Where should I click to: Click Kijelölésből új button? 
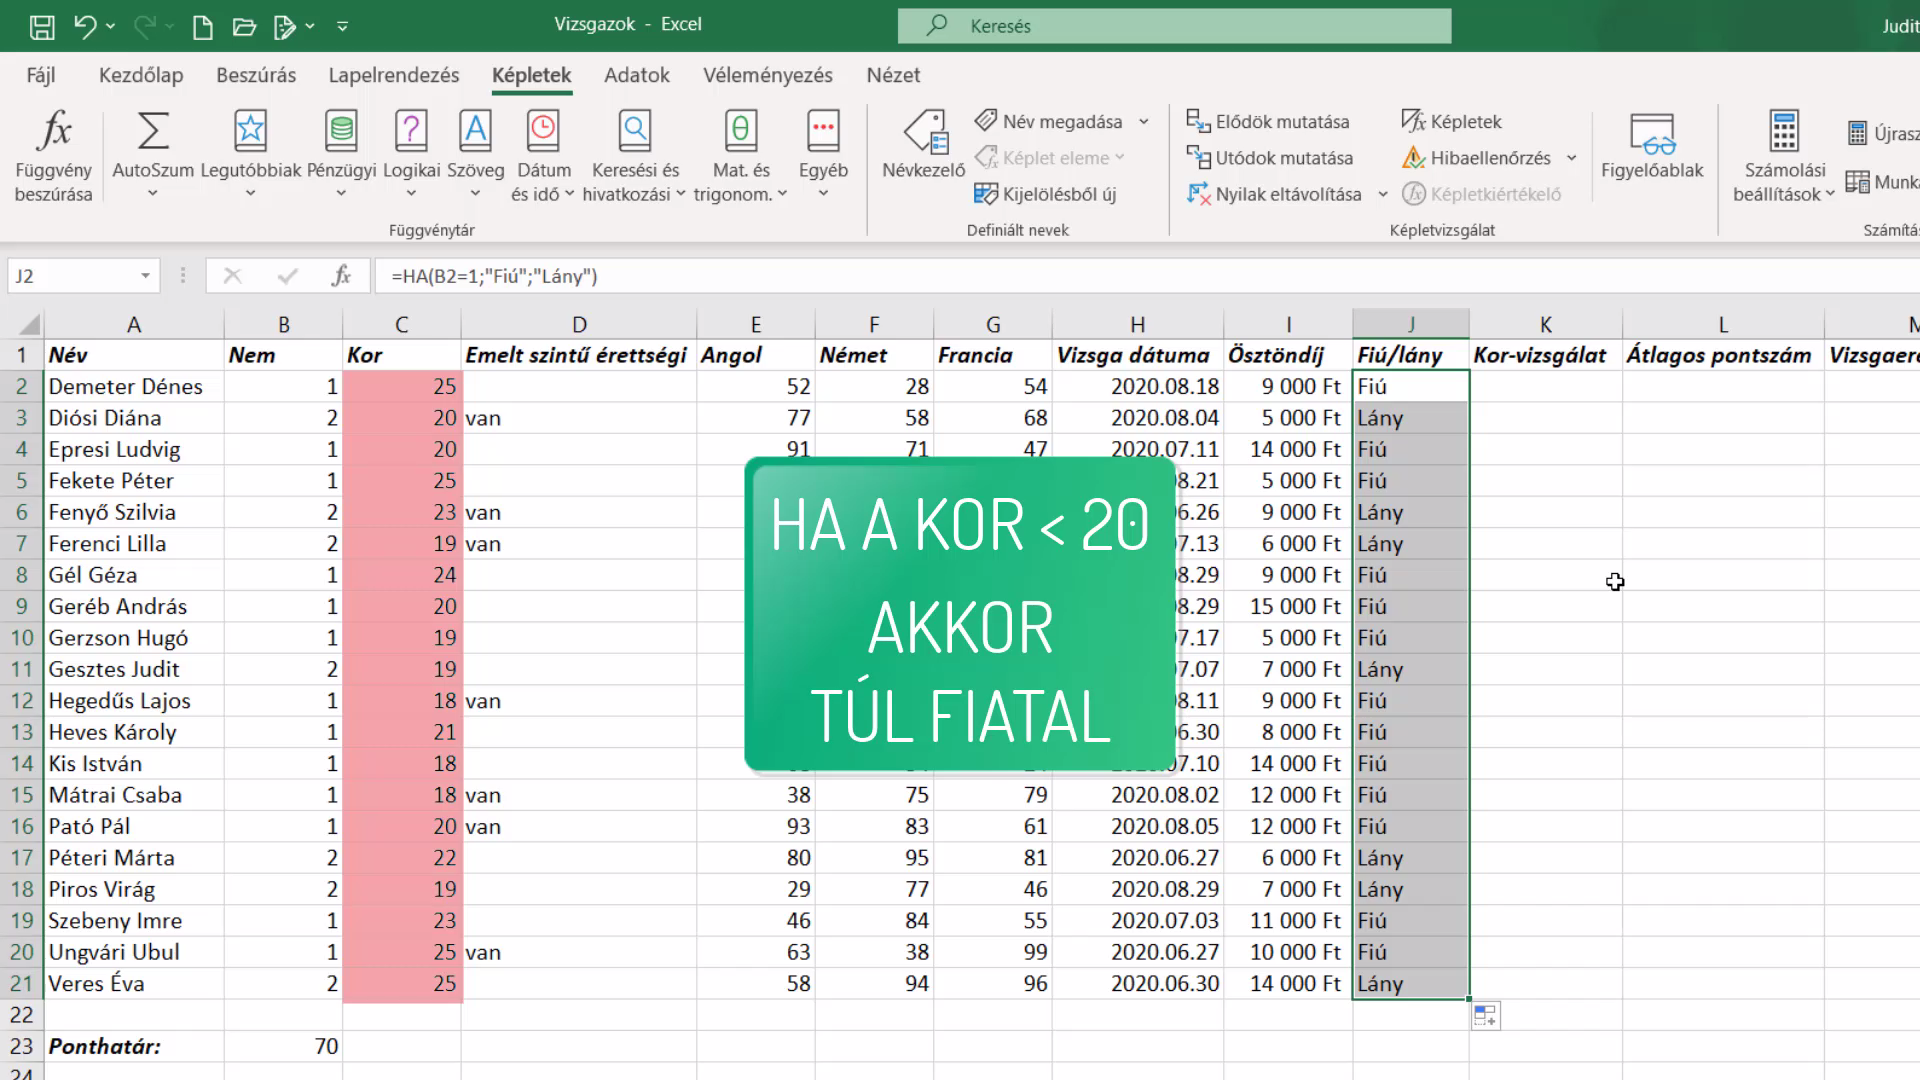click(x=1046, y=194)
